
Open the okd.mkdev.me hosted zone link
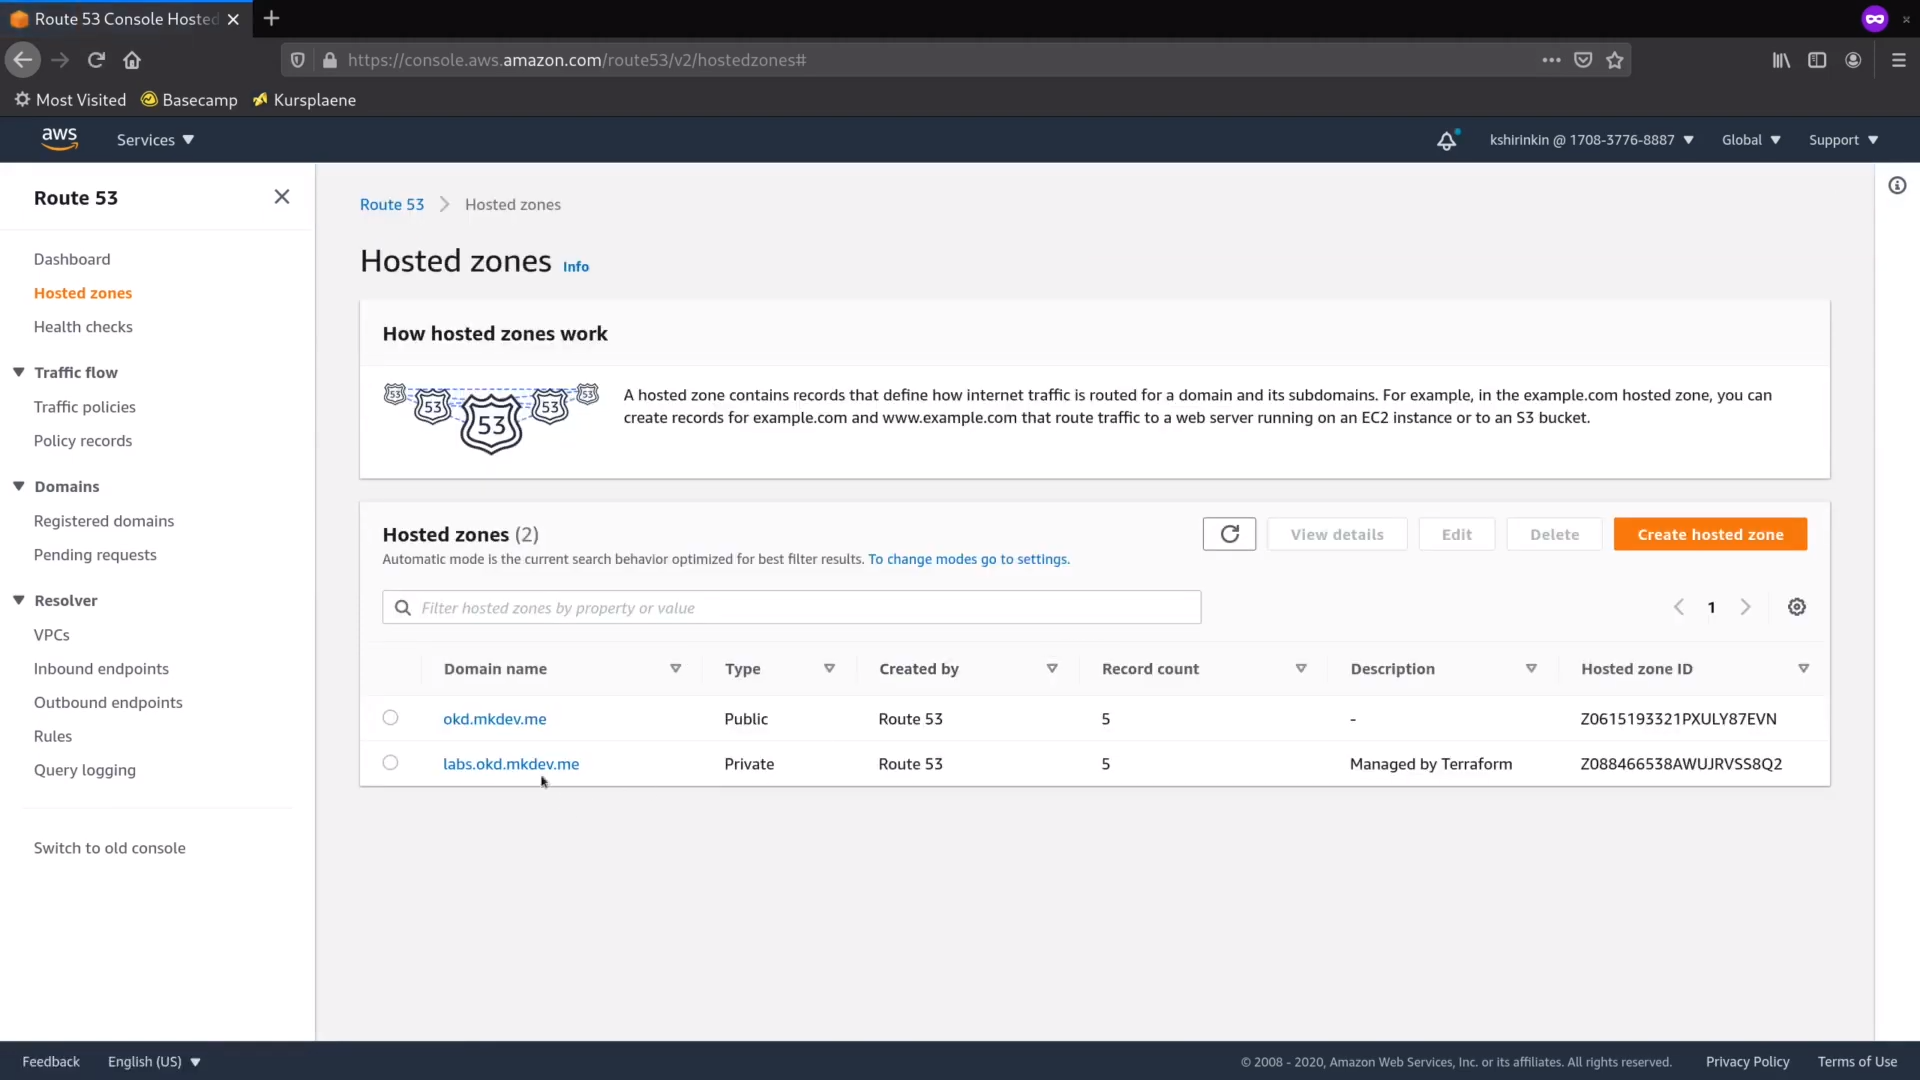pyautogui.click(x=495, y=719)
